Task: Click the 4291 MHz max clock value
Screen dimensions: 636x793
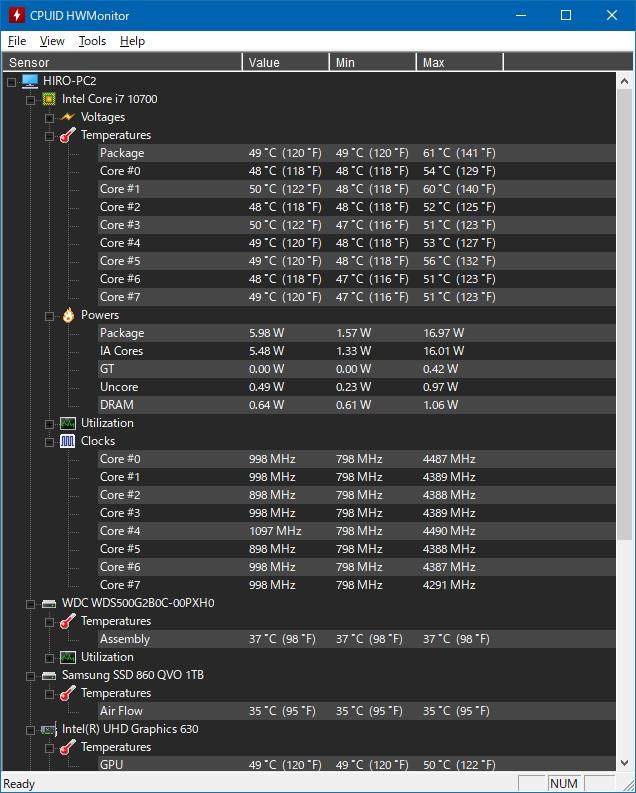Action: click(x=449, y=585)
